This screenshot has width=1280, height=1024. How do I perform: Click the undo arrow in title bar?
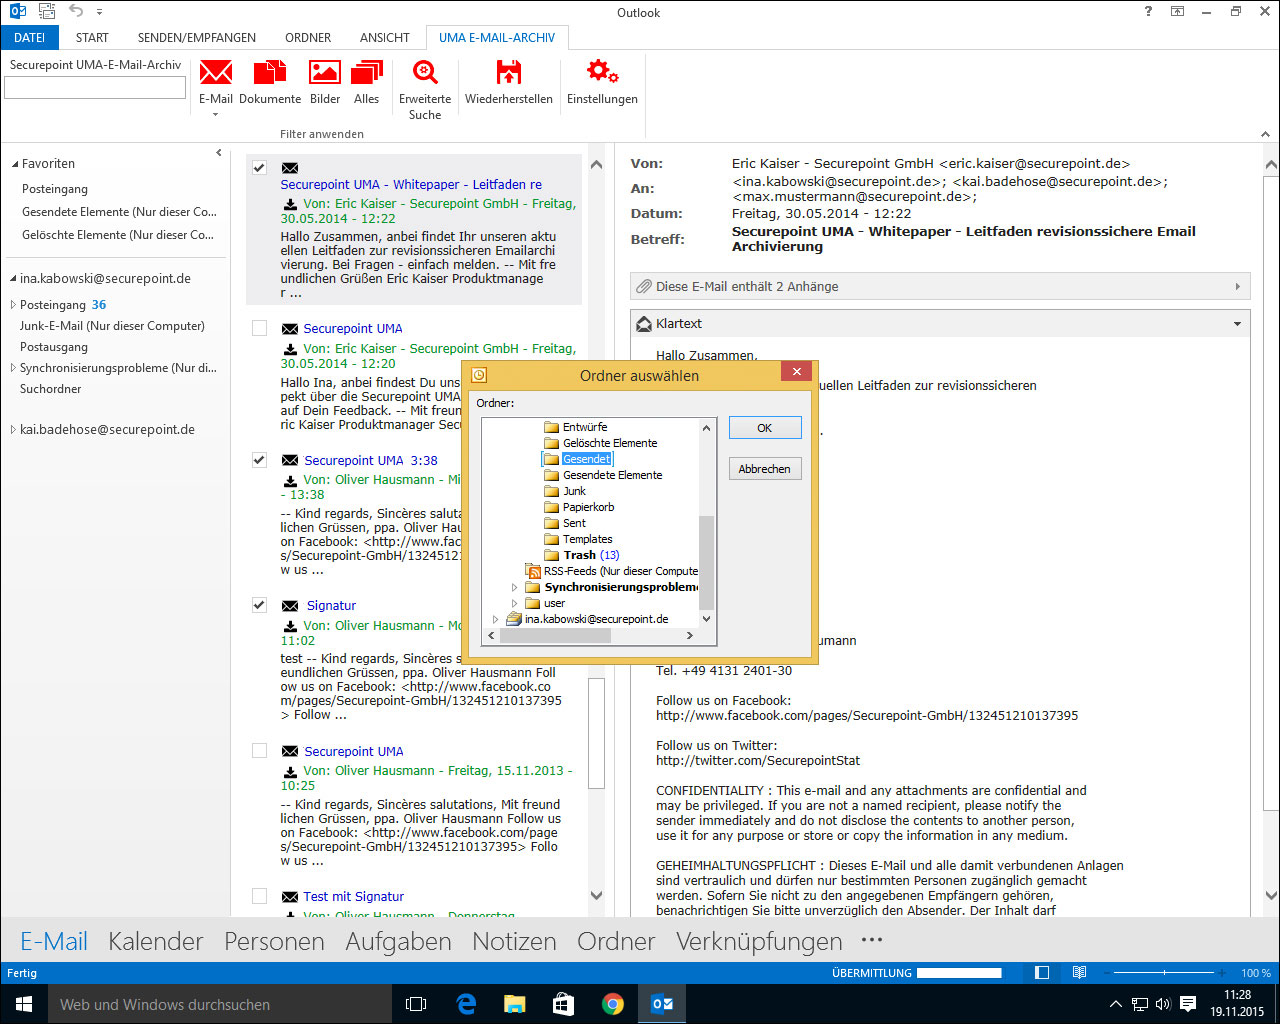(x=76, y=12)
